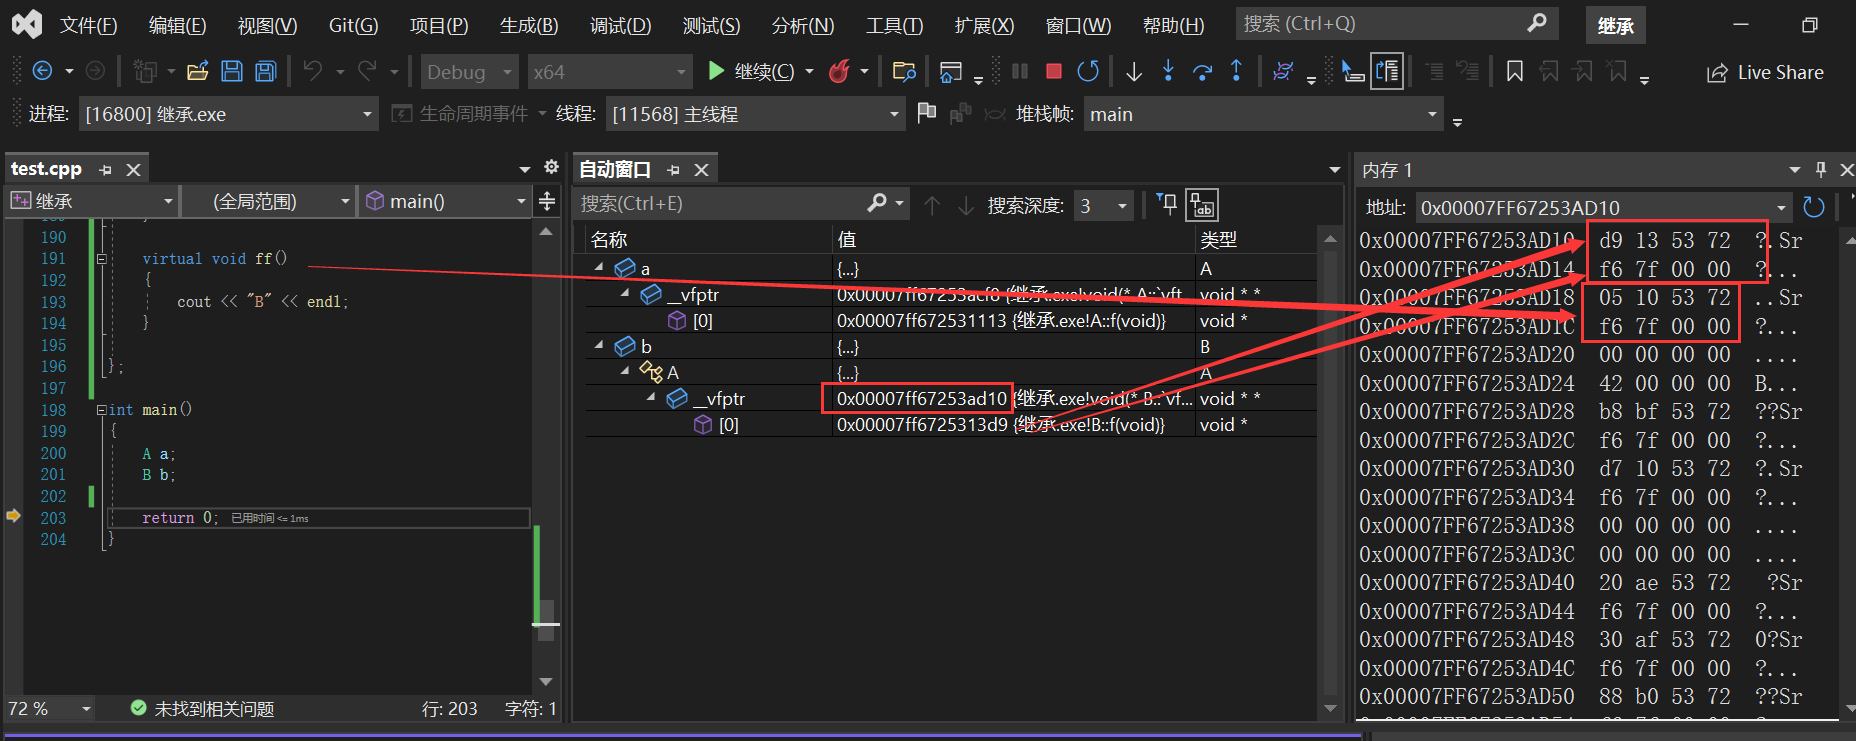Click the Open File folder icon
This screenshot has width=1856, height=741.
point(198,71)
